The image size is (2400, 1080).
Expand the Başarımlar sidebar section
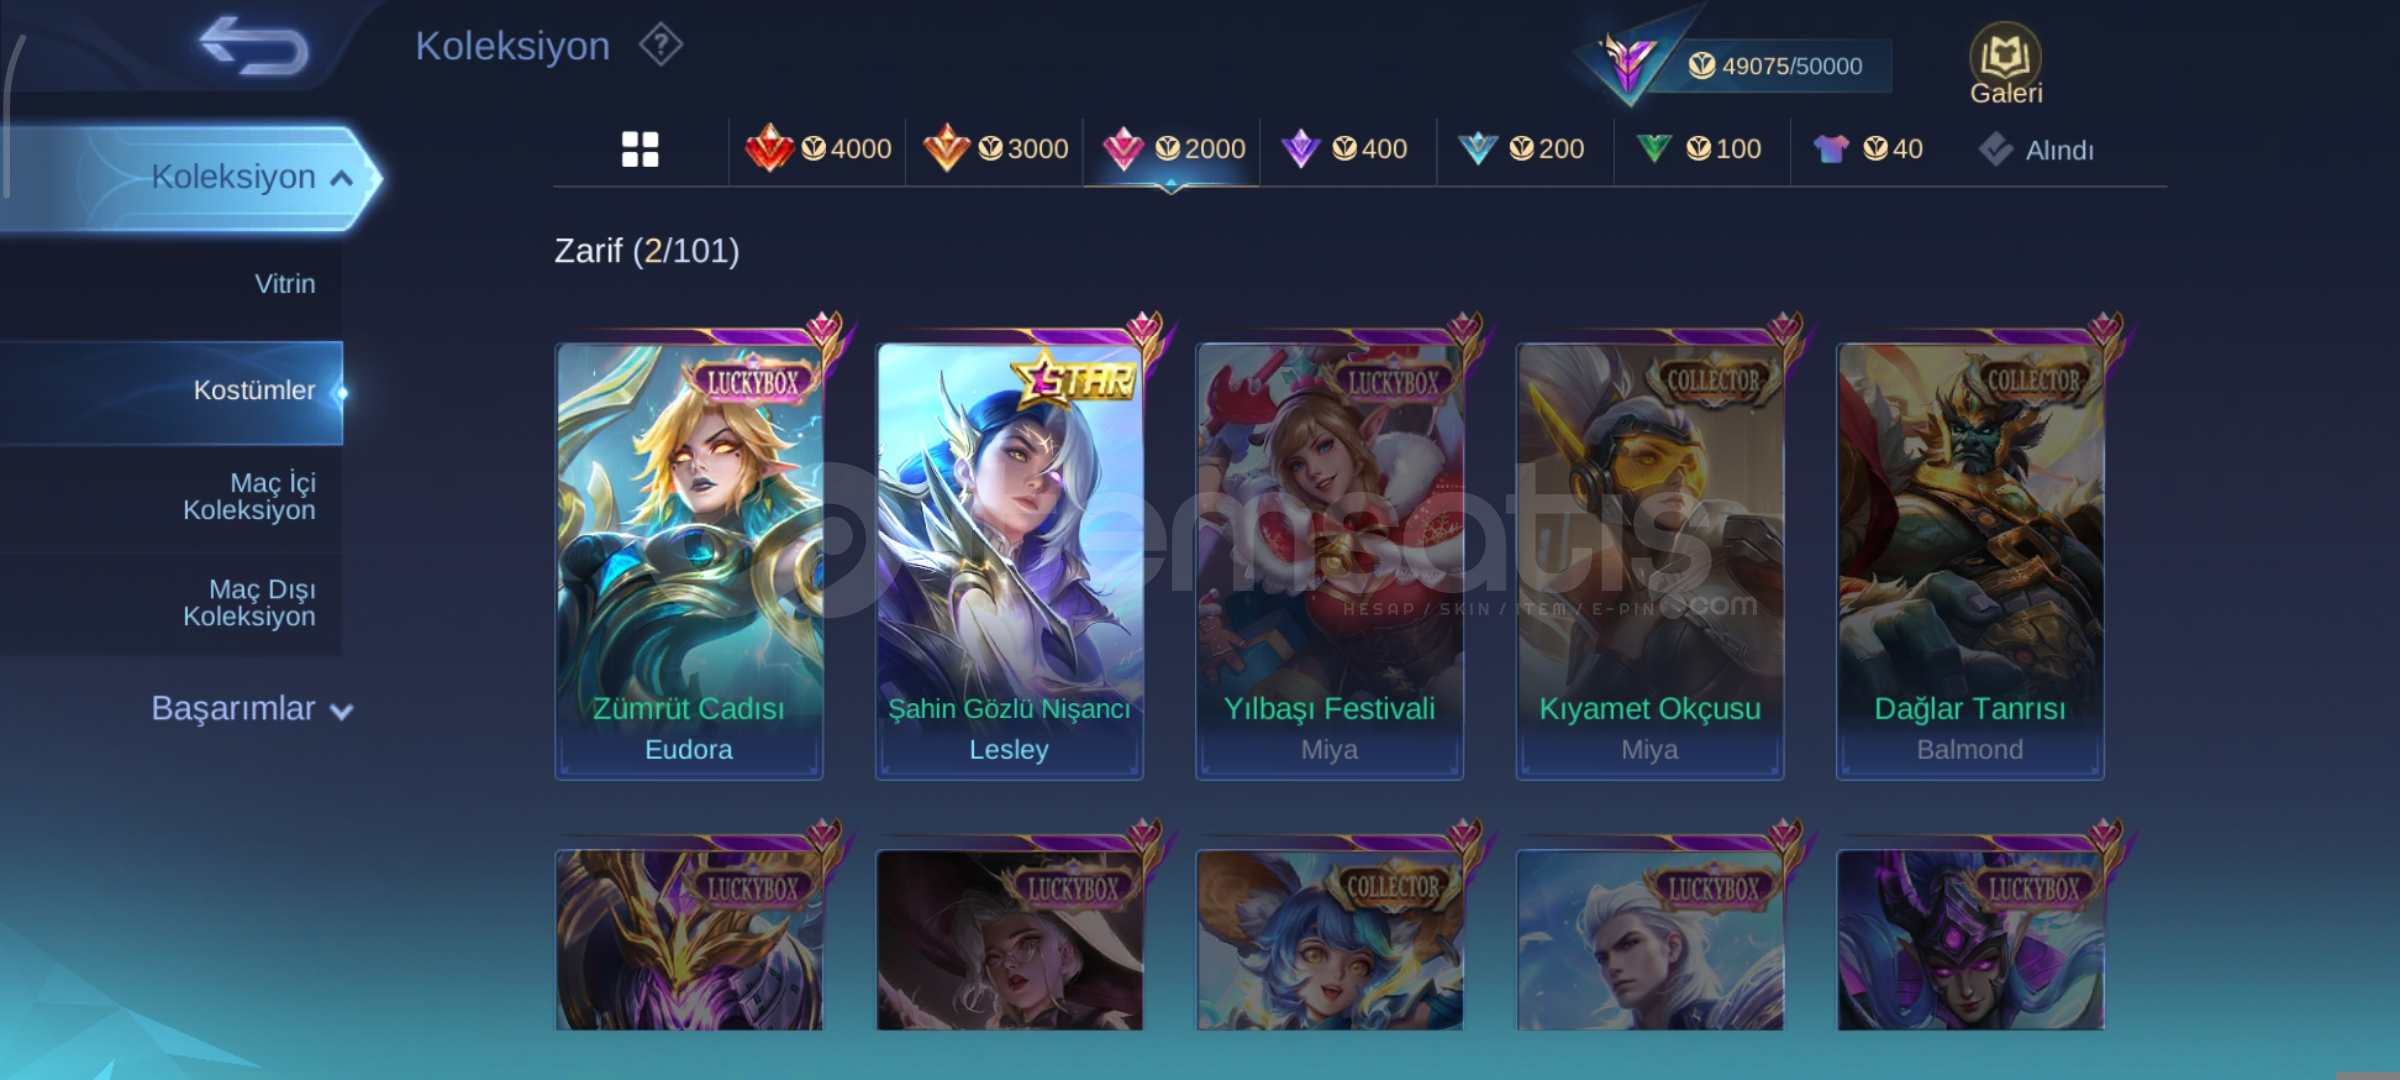(252, 708)
